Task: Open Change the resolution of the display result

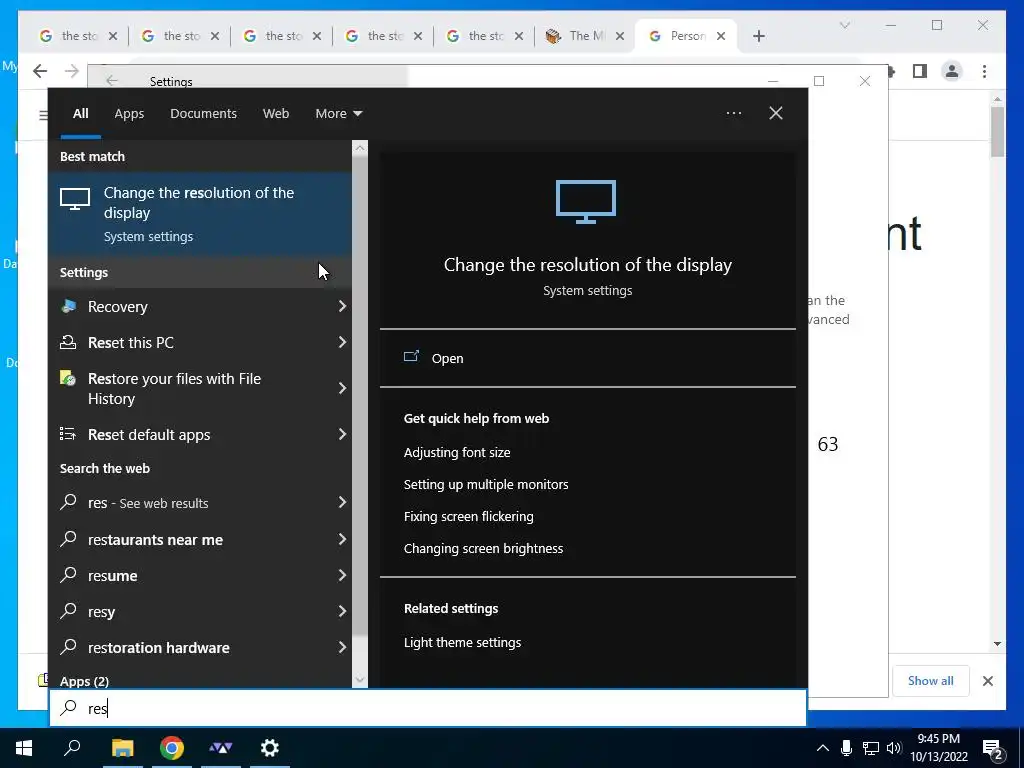Action: 200,214
